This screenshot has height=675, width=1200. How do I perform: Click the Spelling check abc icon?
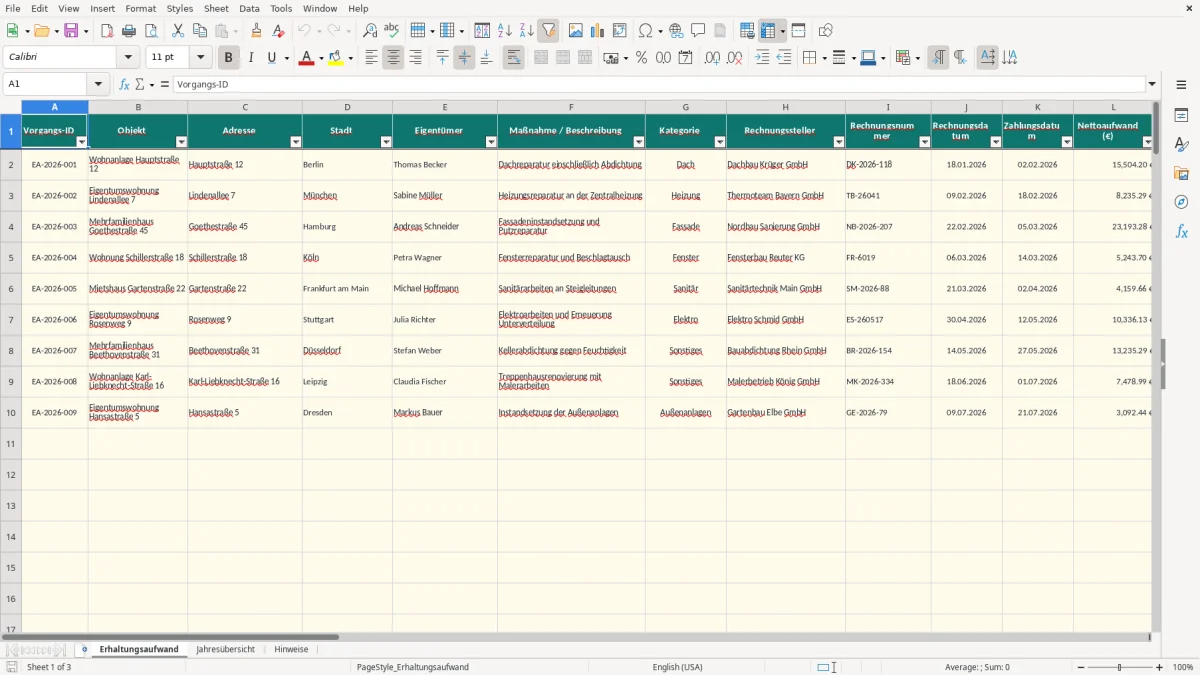(x=392, y=31)
